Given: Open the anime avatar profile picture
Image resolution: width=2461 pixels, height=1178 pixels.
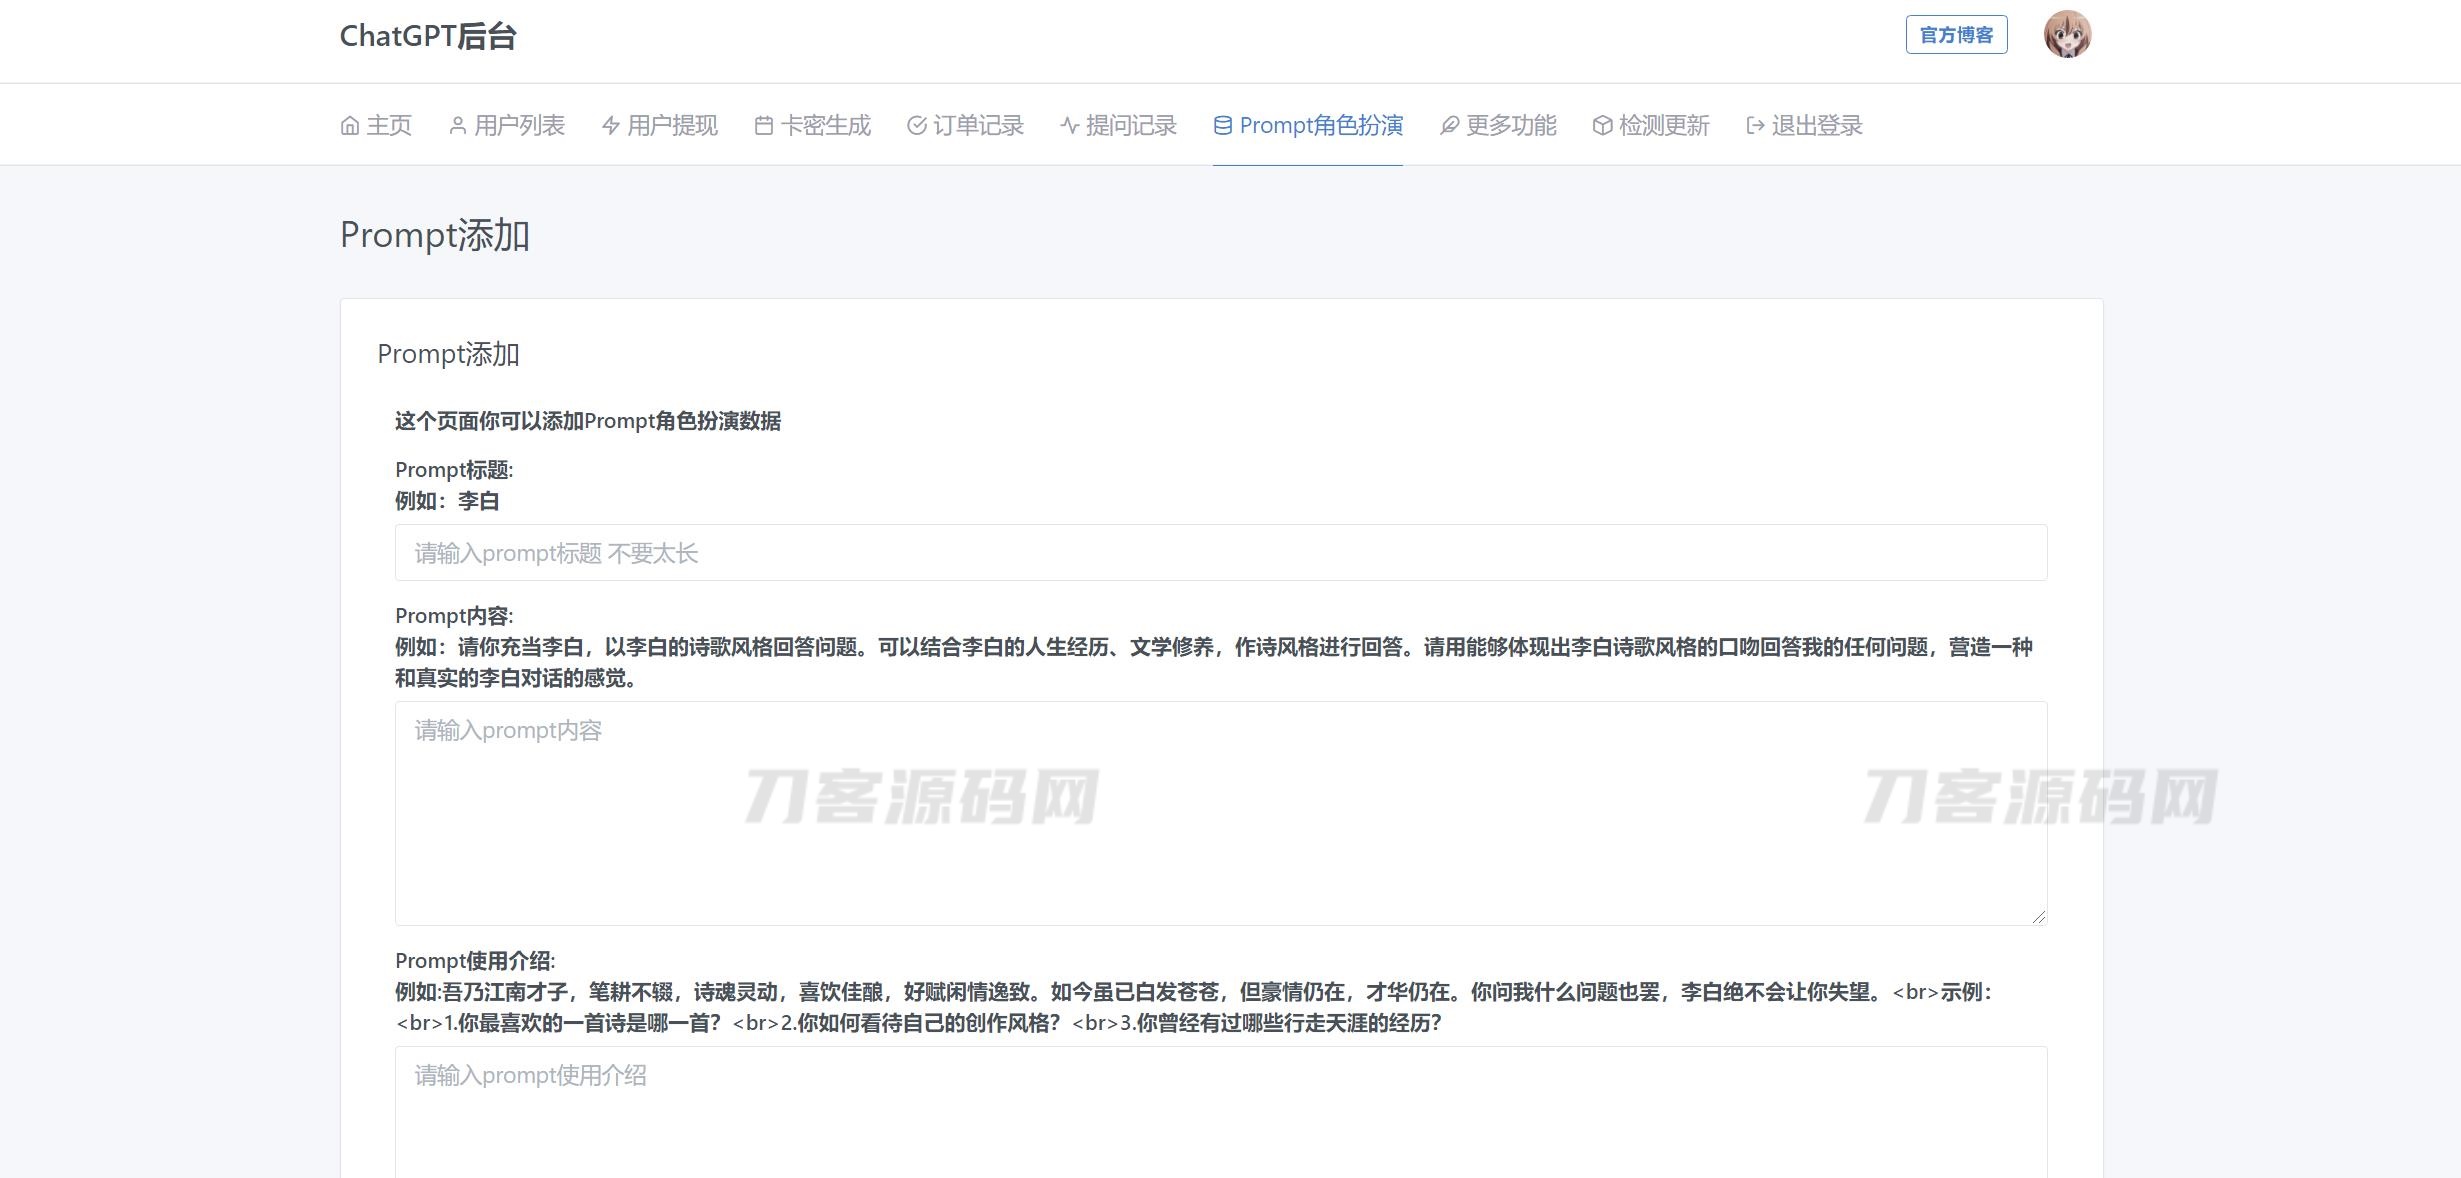Looking at the screenshot, I should click(2067, 35).
